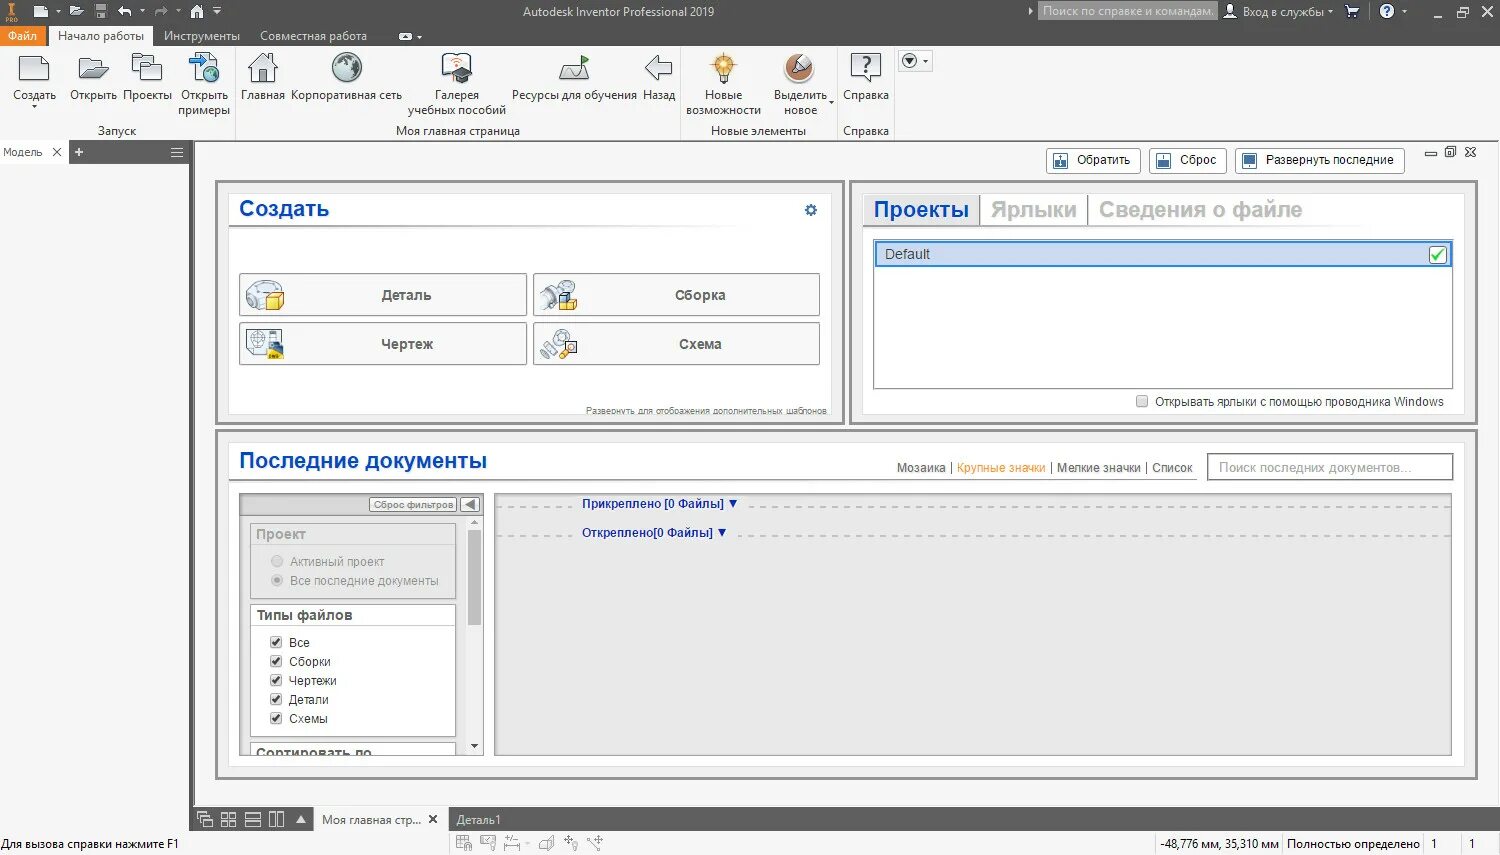
Task: Switch to the Инструменты ribbon tab
Action: point(202,36)
